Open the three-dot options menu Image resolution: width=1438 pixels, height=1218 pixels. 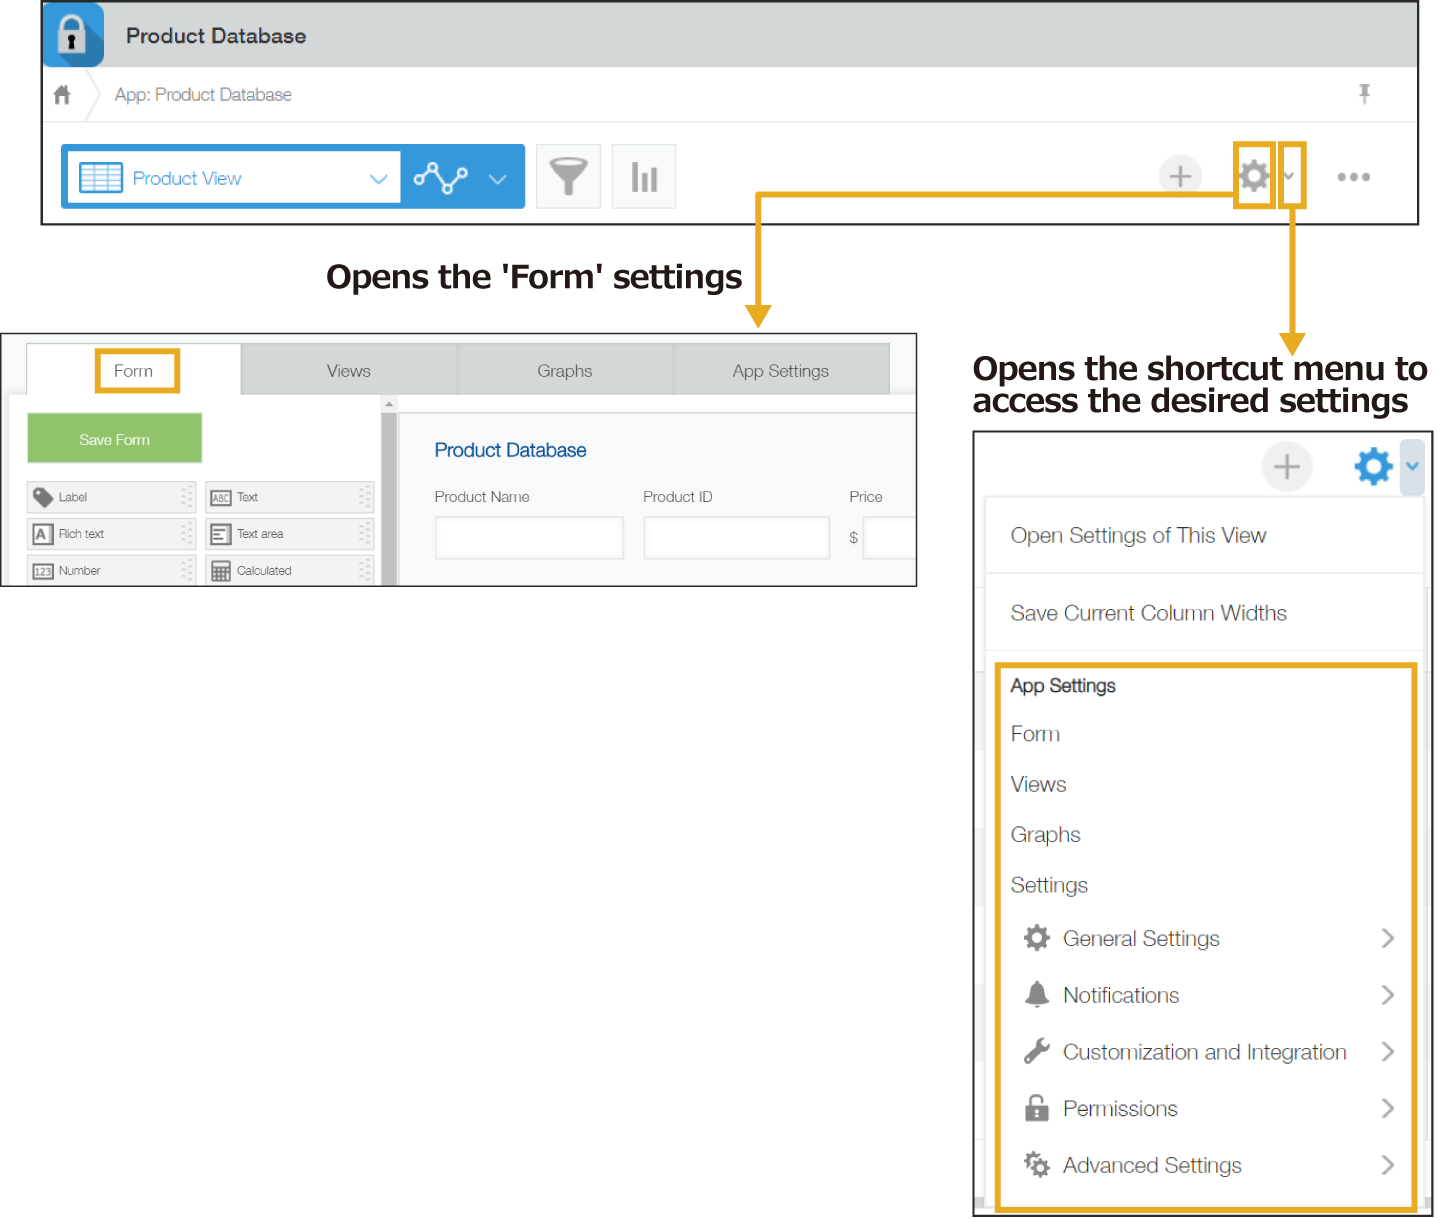tap(1353, 177)
